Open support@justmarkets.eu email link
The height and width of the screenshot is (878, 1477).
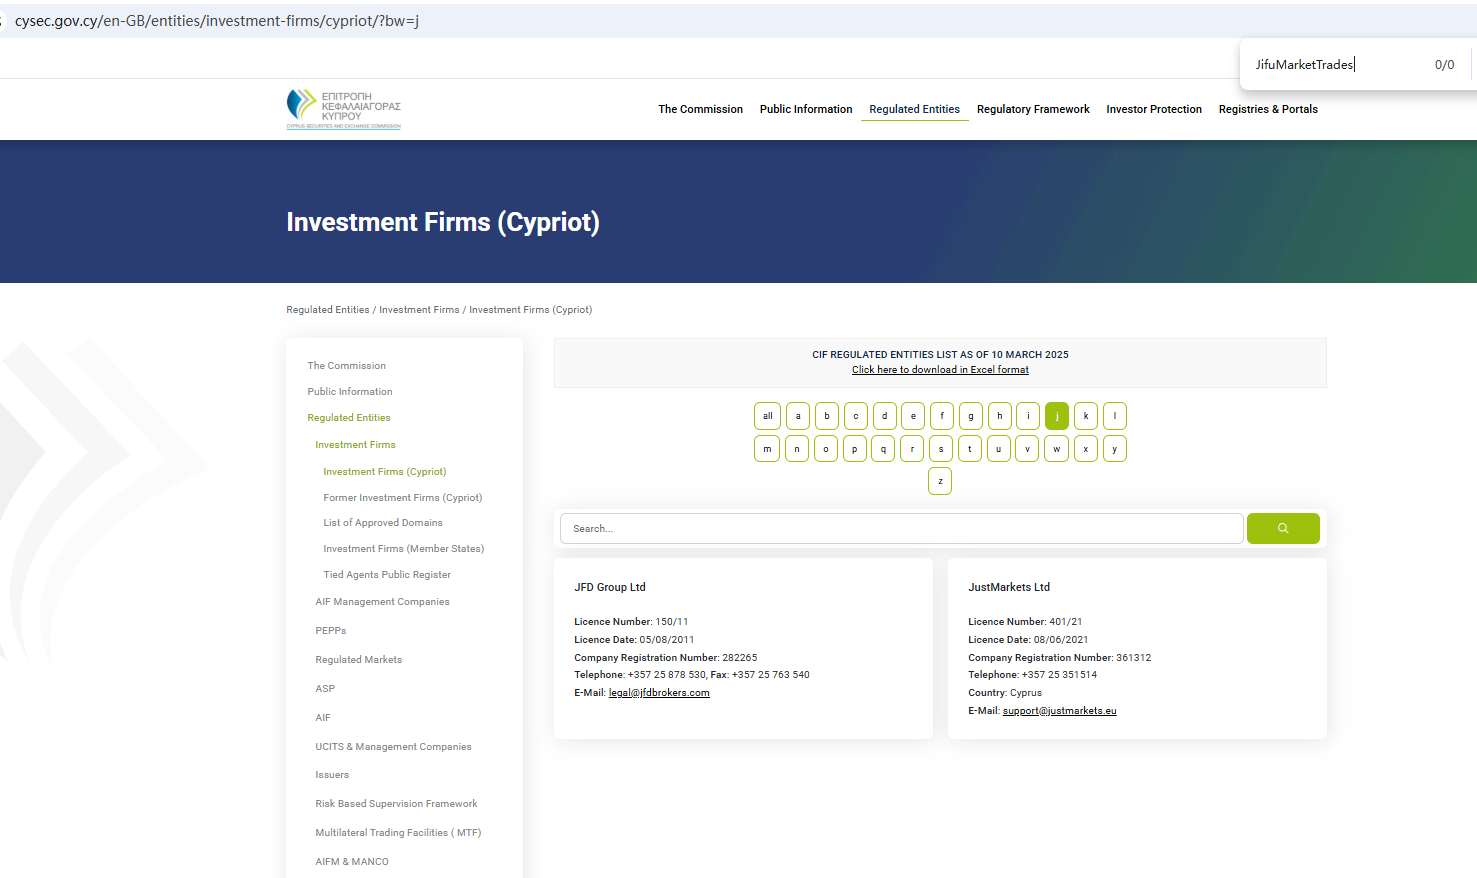coord(1059,711)
